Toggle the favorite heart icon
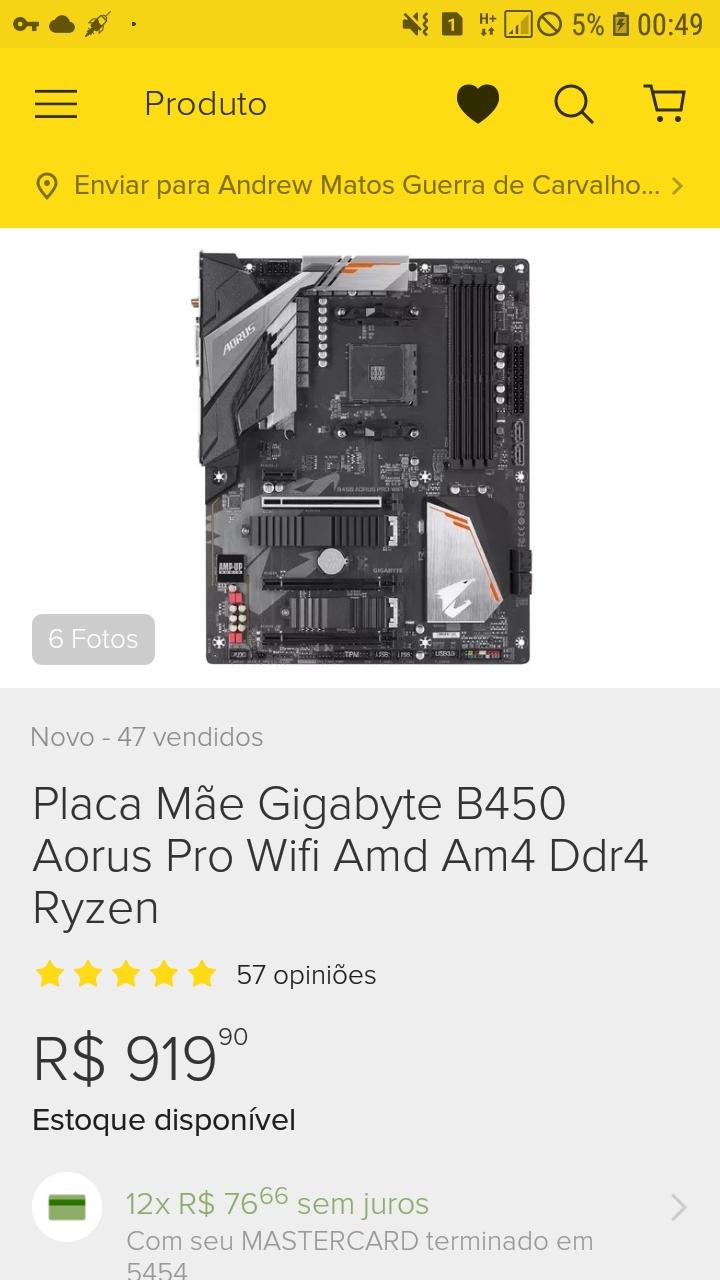The height and width of the screenshot is (1280, 720). pos(478,104)
